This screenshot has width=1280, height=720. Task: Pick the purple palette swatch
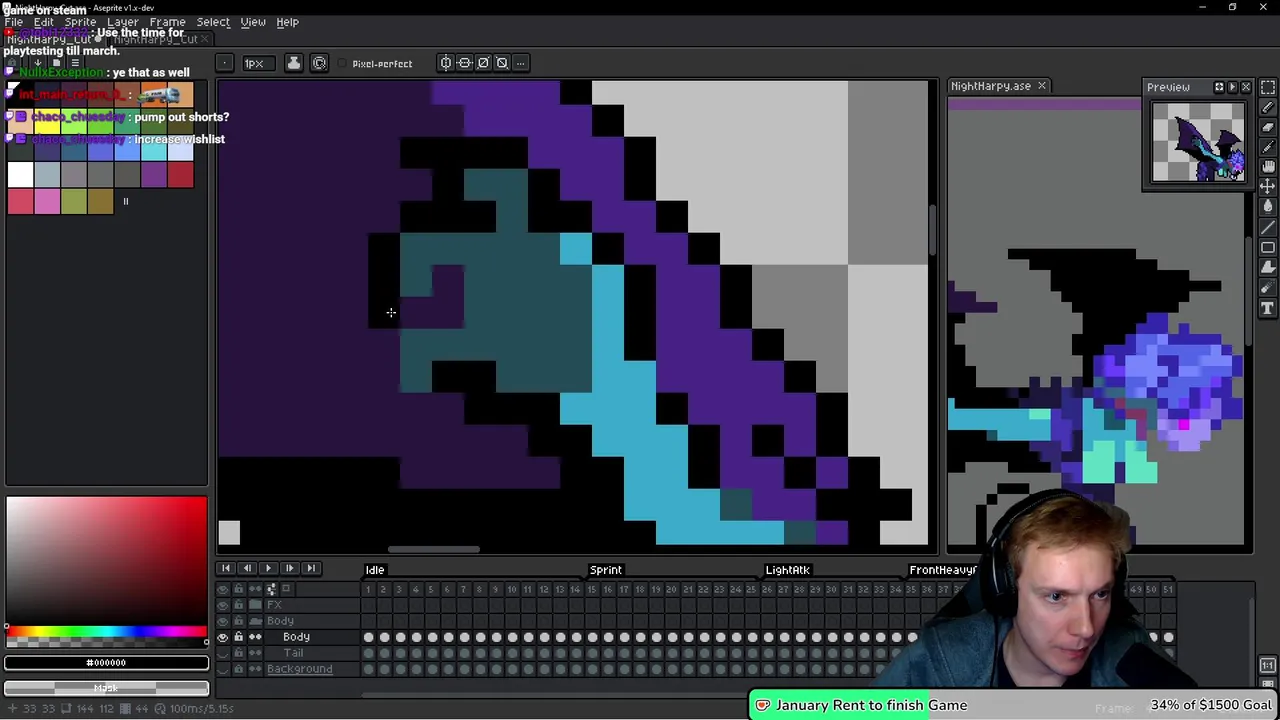click(x=153, y=175)
